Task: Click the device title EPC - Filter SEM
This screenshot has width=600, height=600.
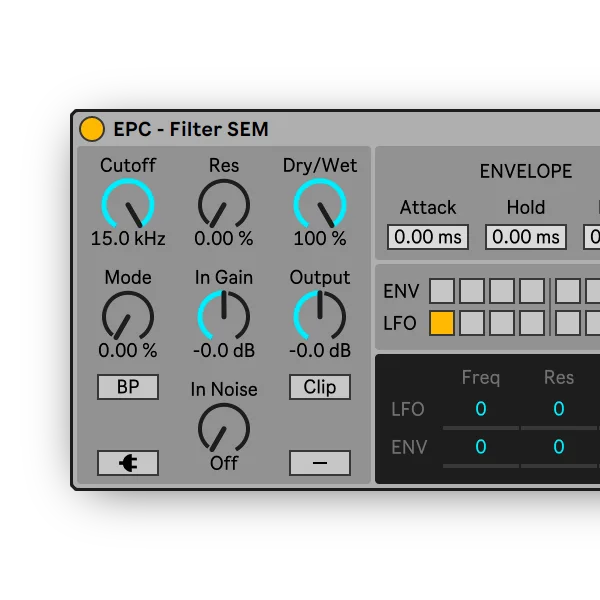Action: coord(191,129)
